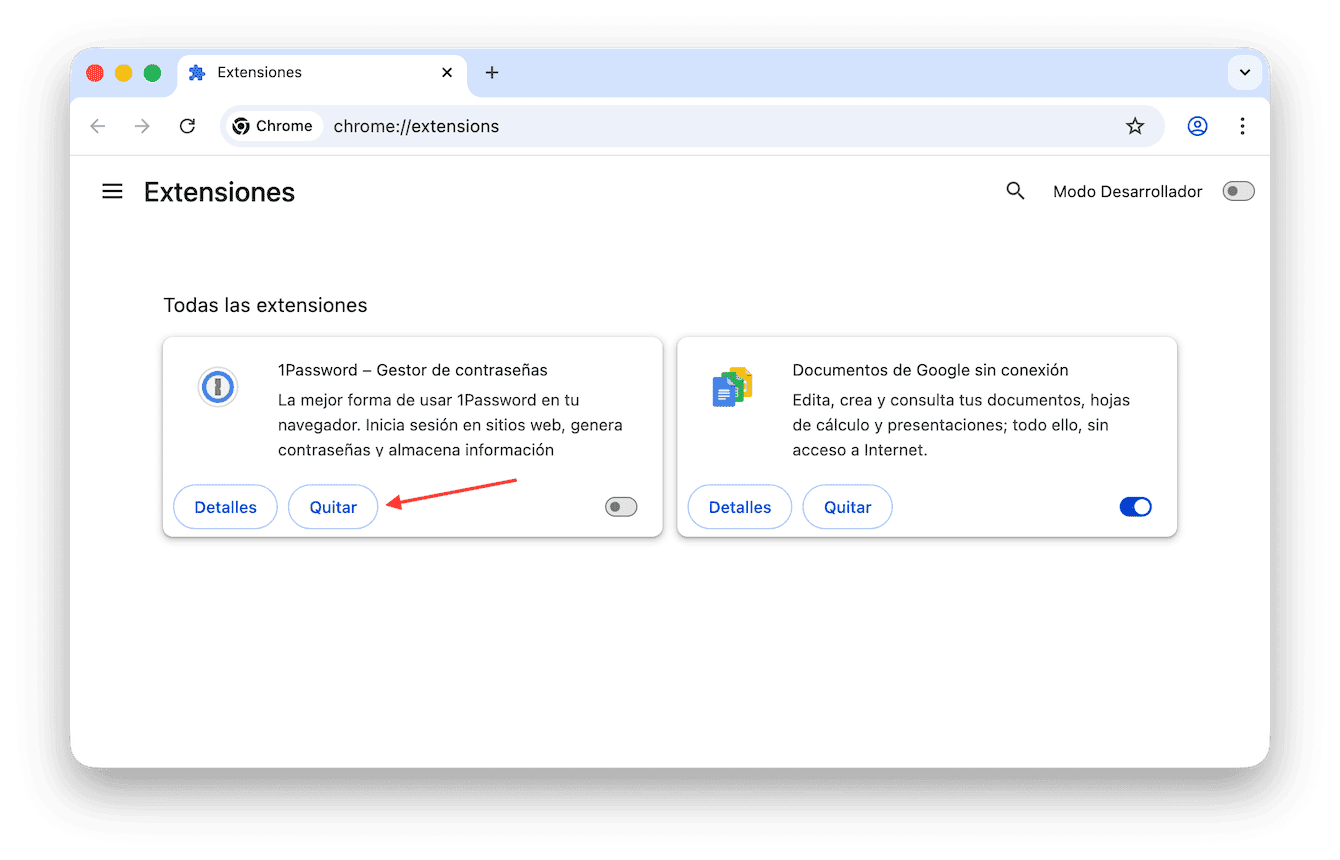Click the Chrome site info chip in address bar
This screenshot has height=860, width=1340.
tap(272, 126)
